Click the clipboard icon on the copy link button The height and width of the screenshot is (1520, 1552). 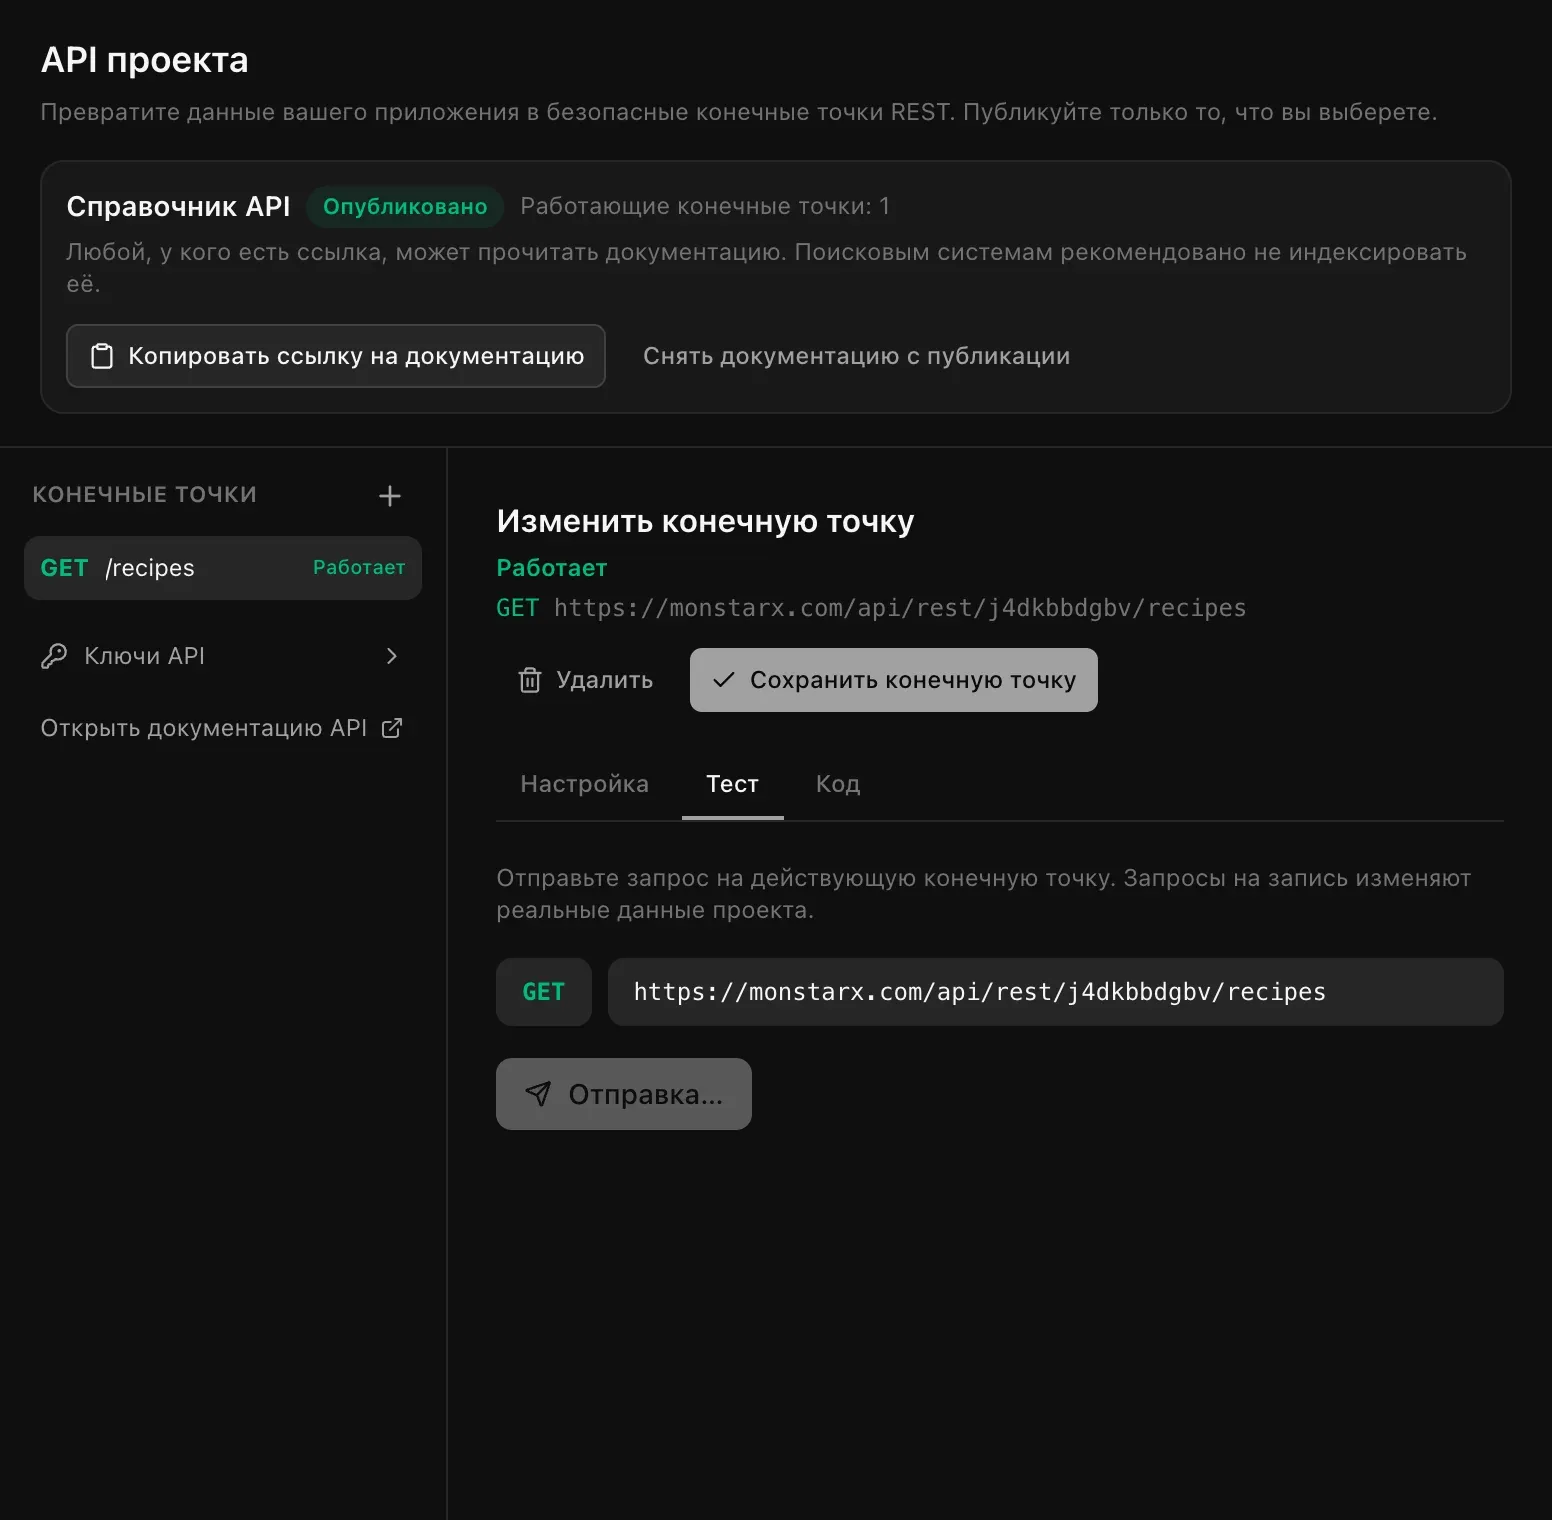(x=102, y=356)
